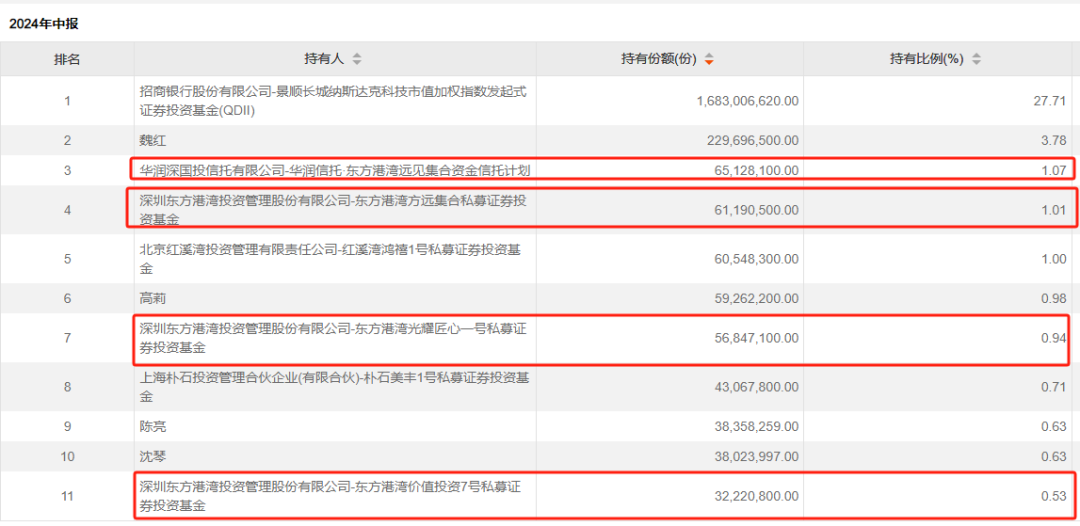The image size is (1080, 526).
Task: Select holder name 陈亮
Action: [152, 427]
